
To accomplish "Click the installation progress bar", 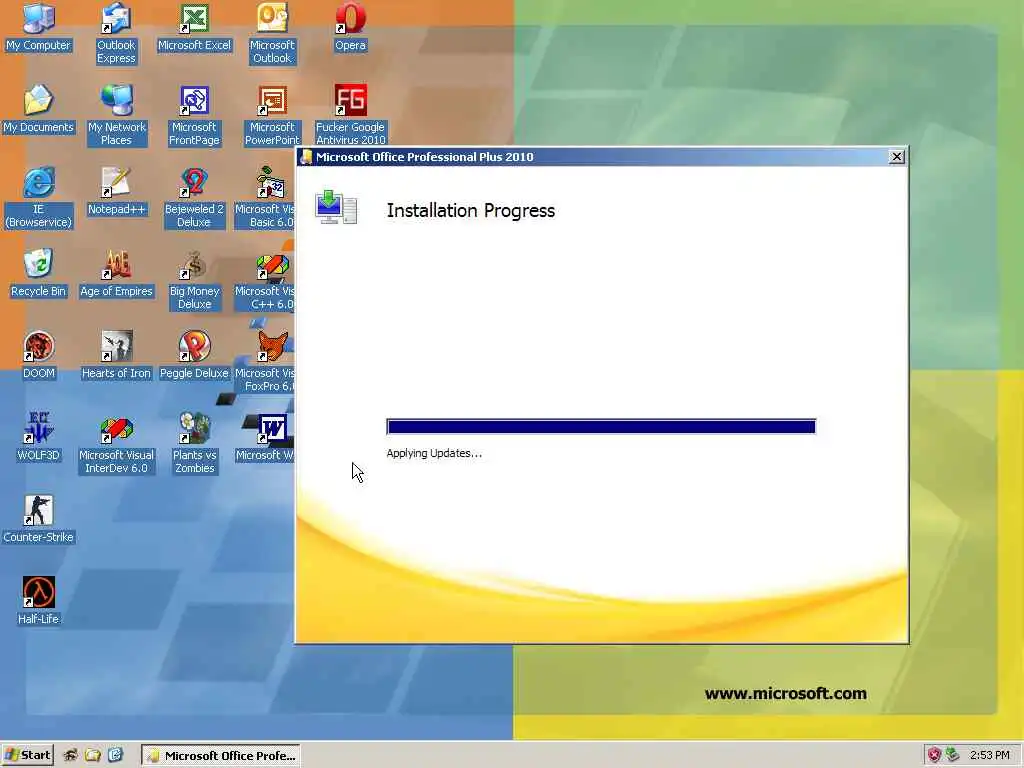I will (601, 426).
